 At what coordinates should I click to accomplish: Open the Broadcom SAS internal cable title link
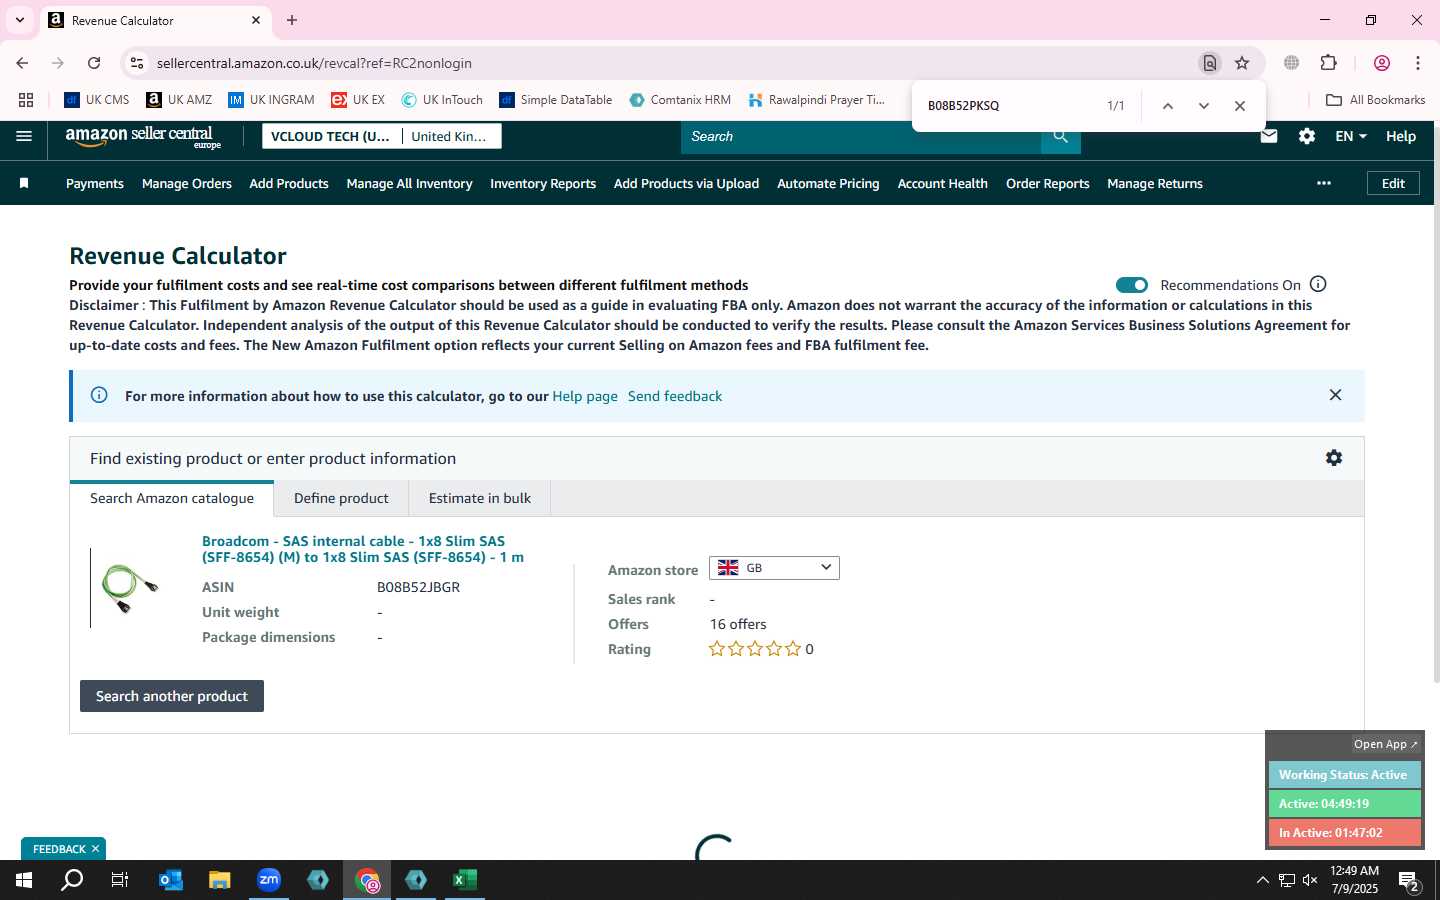363,549
